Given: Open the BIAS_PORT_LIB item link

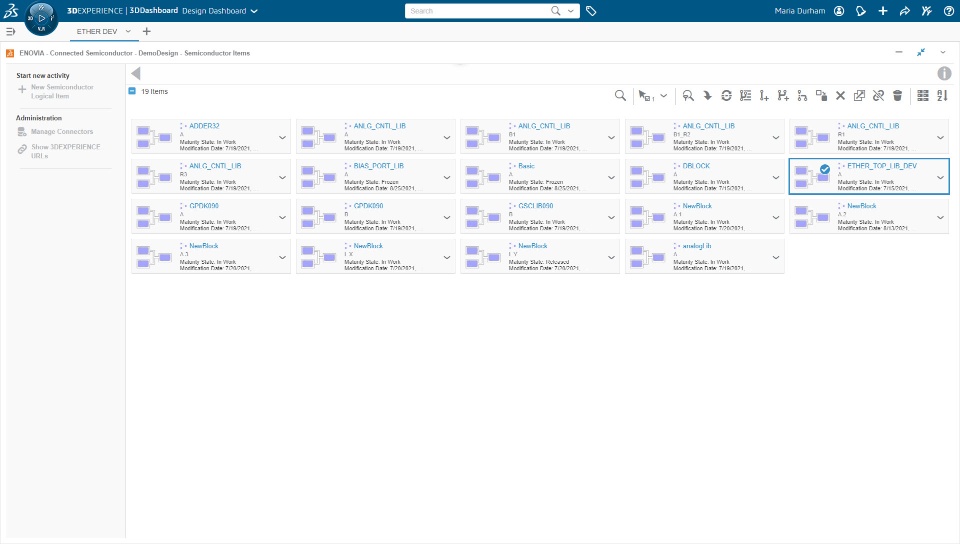Looking at the screenshot, I should pyautogui.click(x=378, y=166).
